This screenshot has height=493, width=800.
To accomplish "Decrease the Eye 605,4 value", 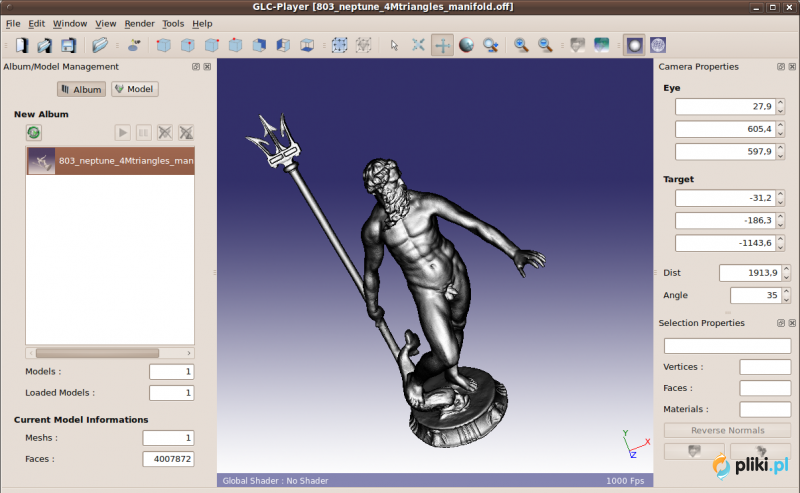I will (780, 133).
